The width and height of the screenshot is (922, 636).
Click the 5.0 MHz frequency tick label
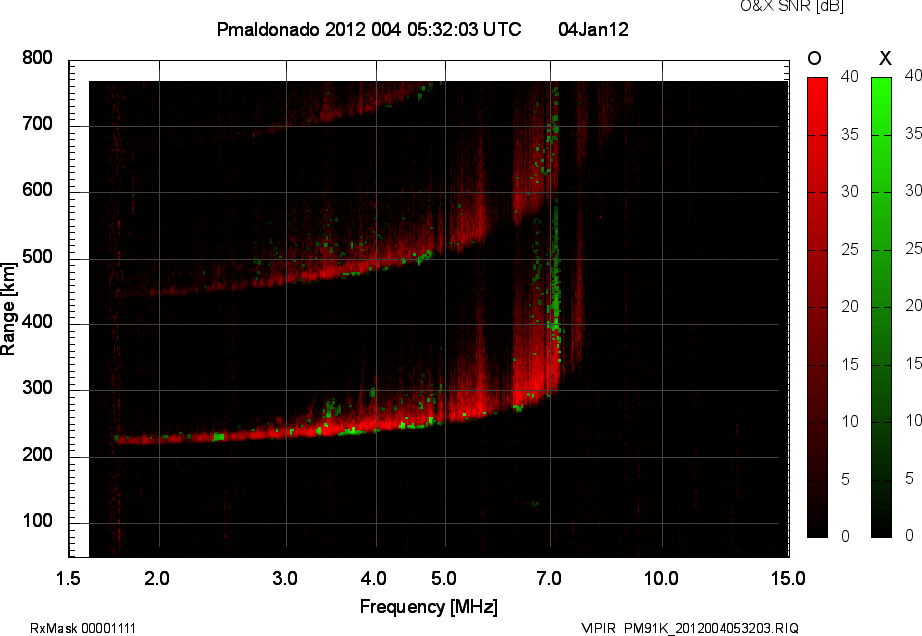[443, 578]
